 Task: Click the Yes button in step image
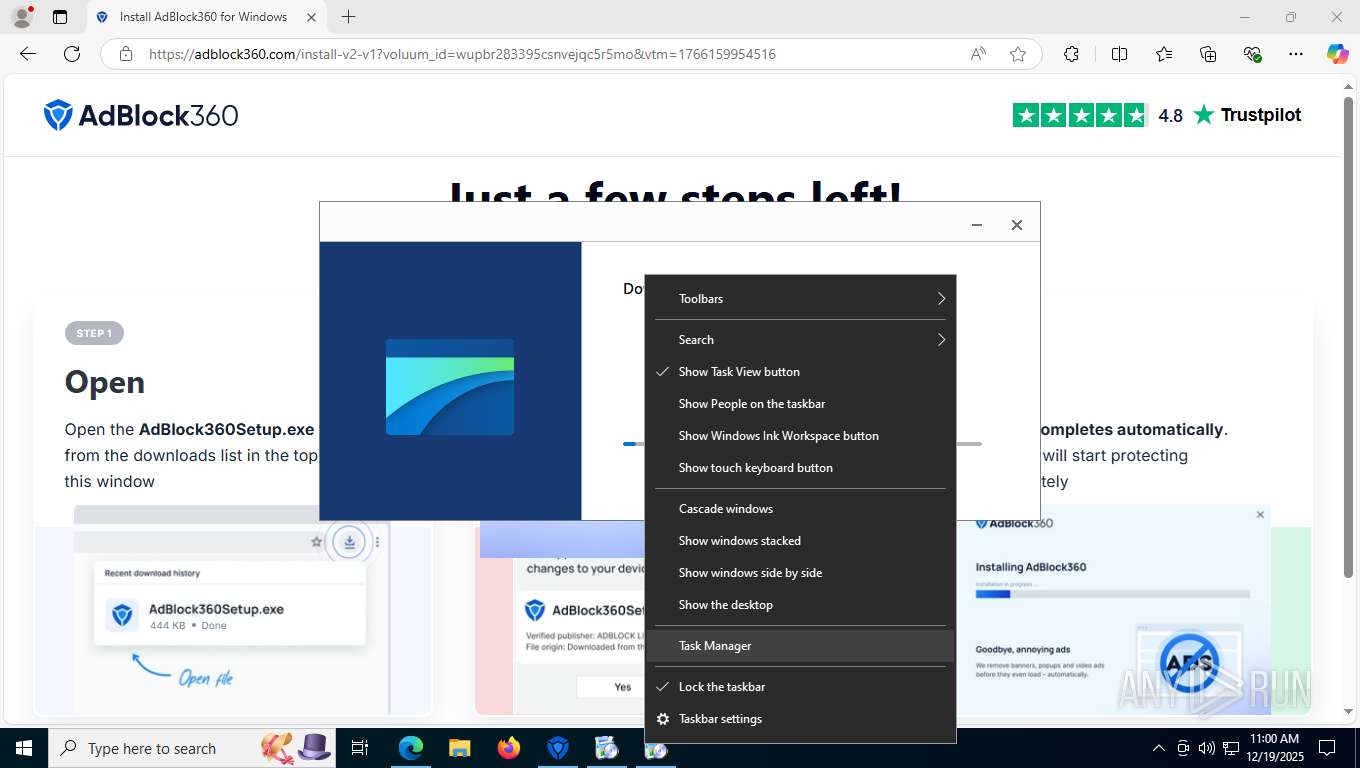623,687
